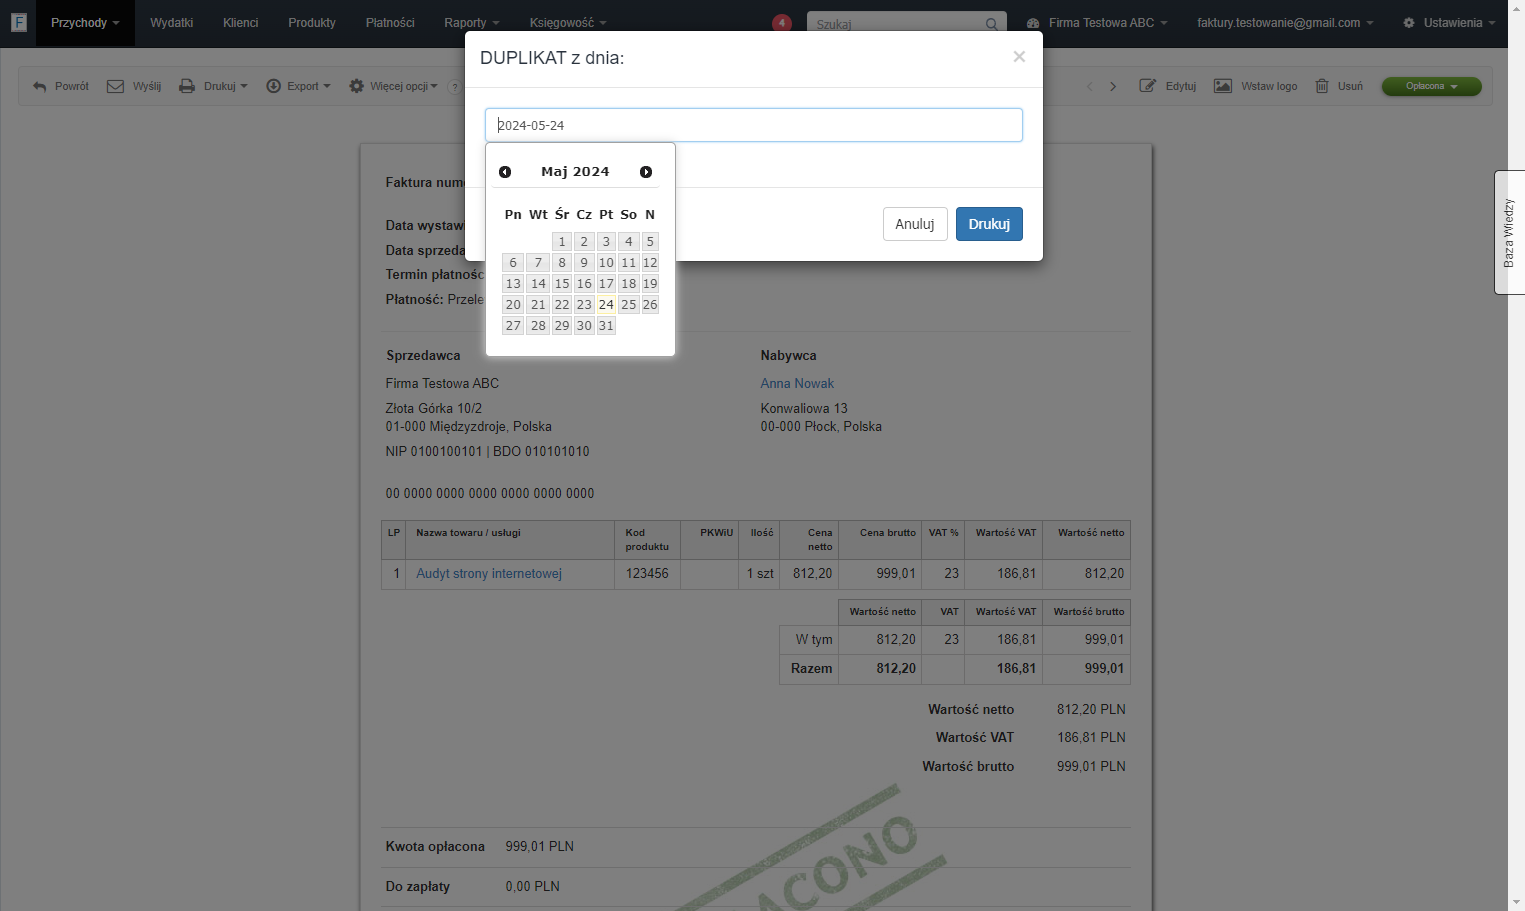Click the red notification badge
1525x911 pixels.
pyautogui.click(x=782, y=22)
